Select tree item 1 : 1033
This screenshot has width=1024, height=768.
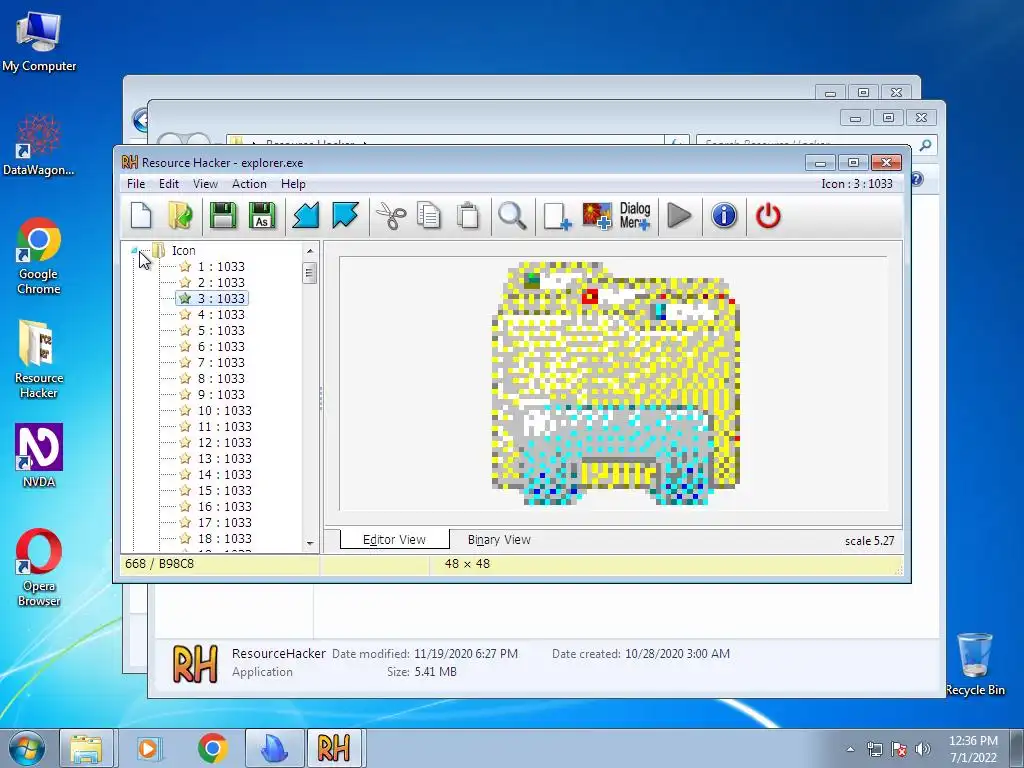coord(221,266)
